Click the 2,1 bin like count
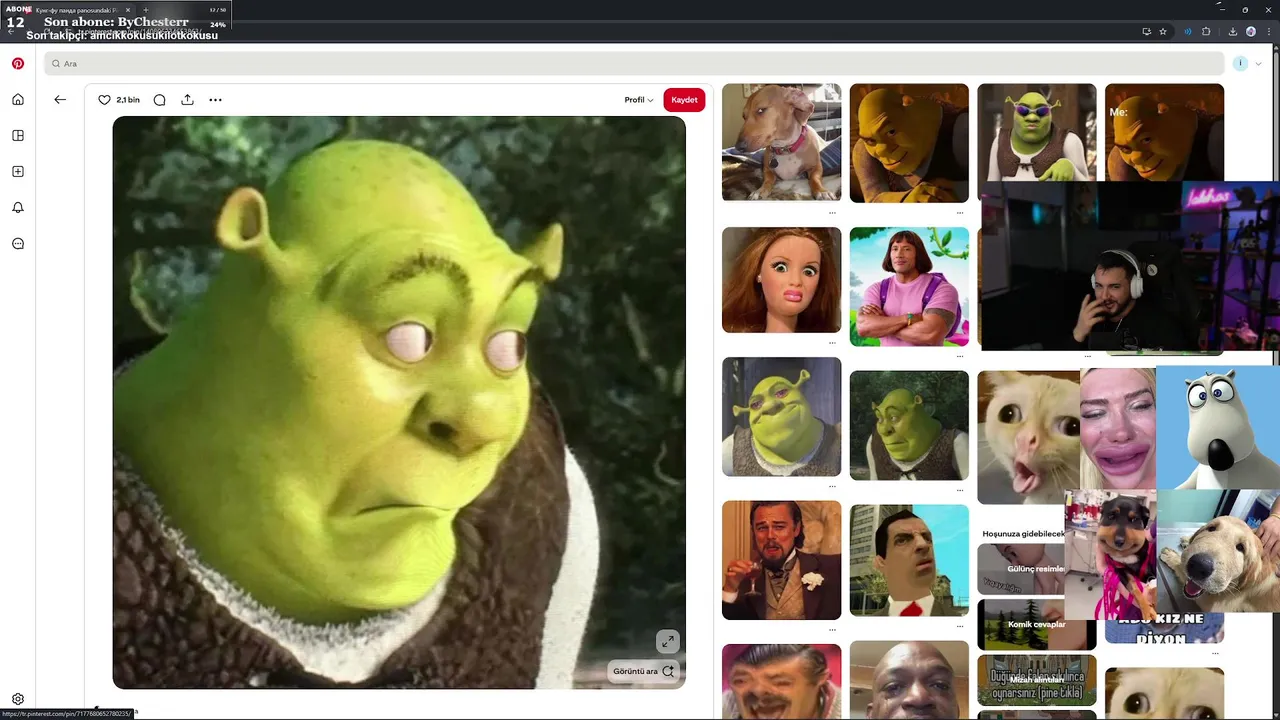The image size is (1280, 720). (128, 100)
